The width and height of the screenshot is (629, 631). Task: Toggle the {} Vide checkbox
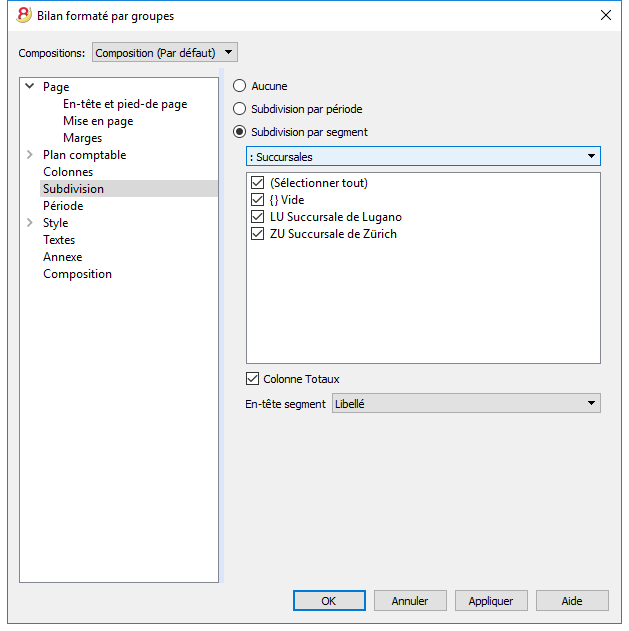(x=258, y=200)
